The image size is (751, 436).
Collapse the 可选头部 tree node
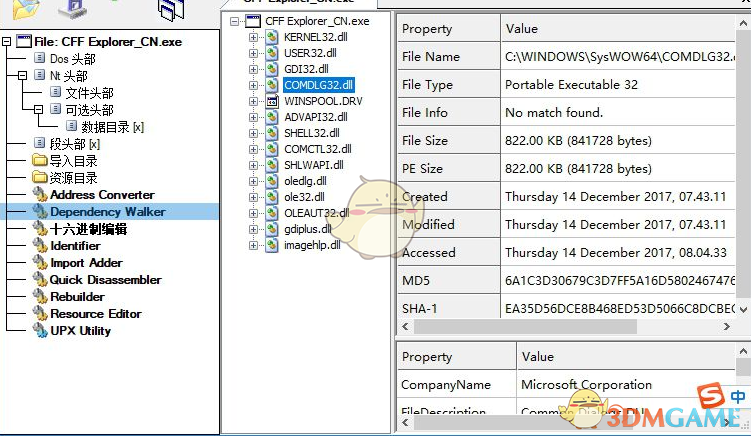38,110
